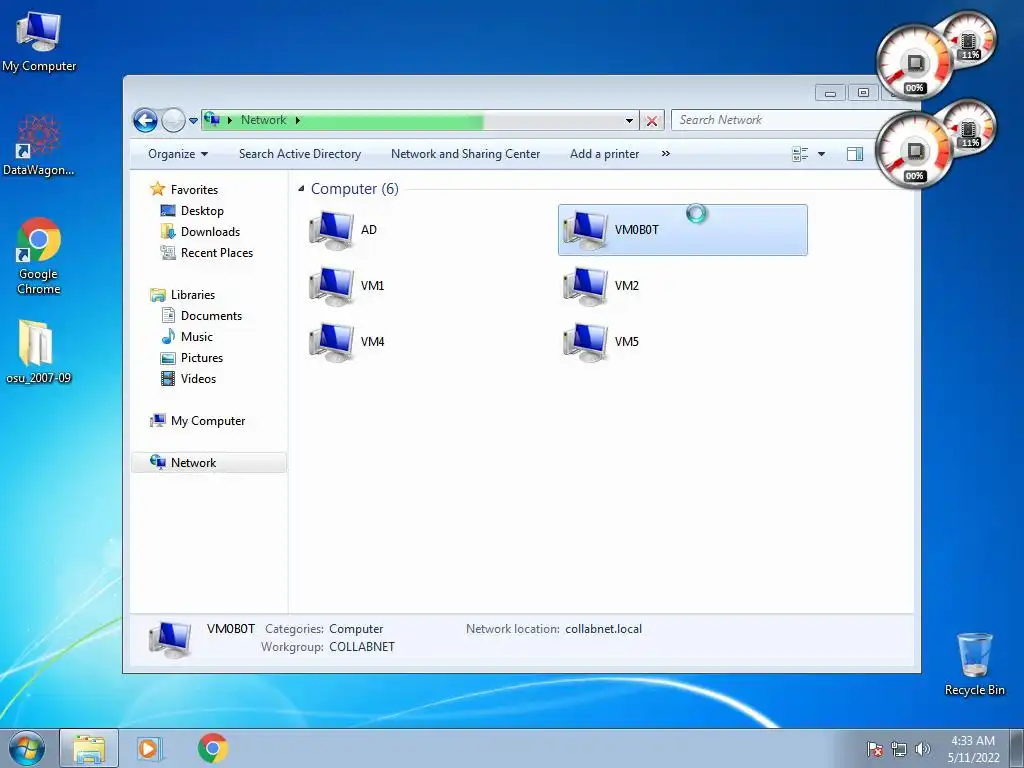Collapse the Computer (6) group
The height and width of the screenshot is (768, 1024).
pos(301,189)
